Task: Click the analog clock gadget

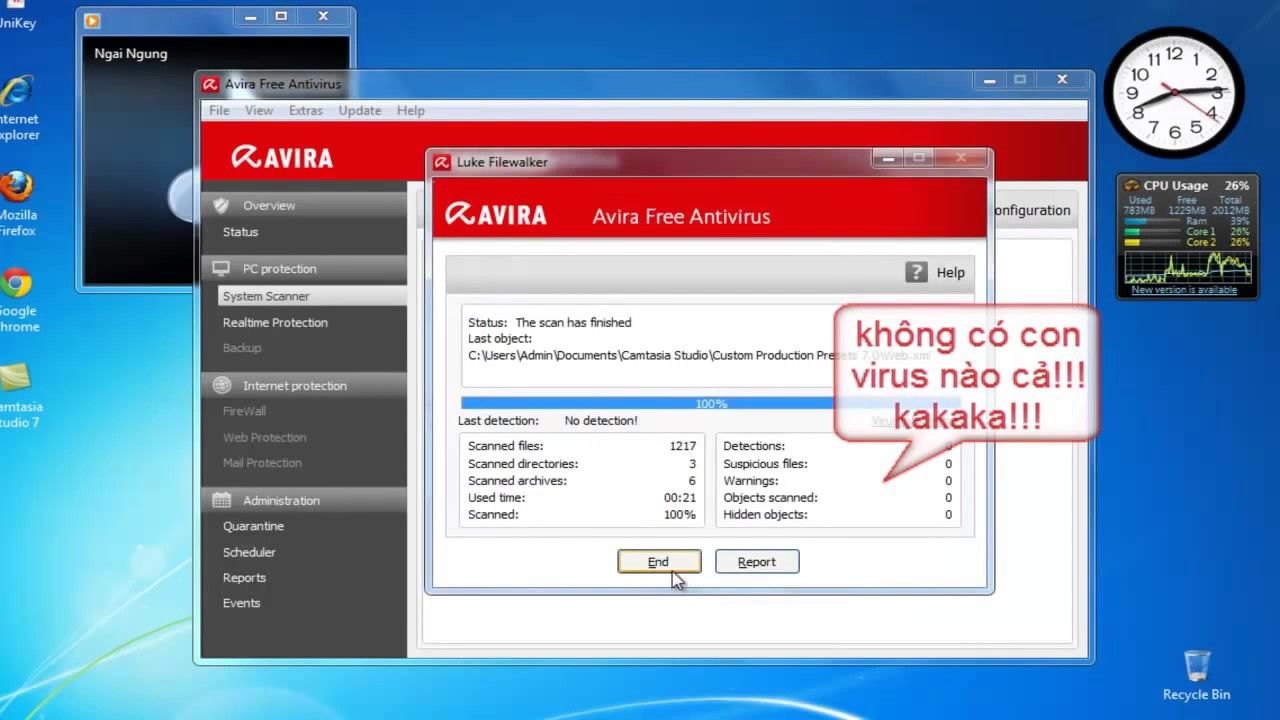Action: [1174, 92]
